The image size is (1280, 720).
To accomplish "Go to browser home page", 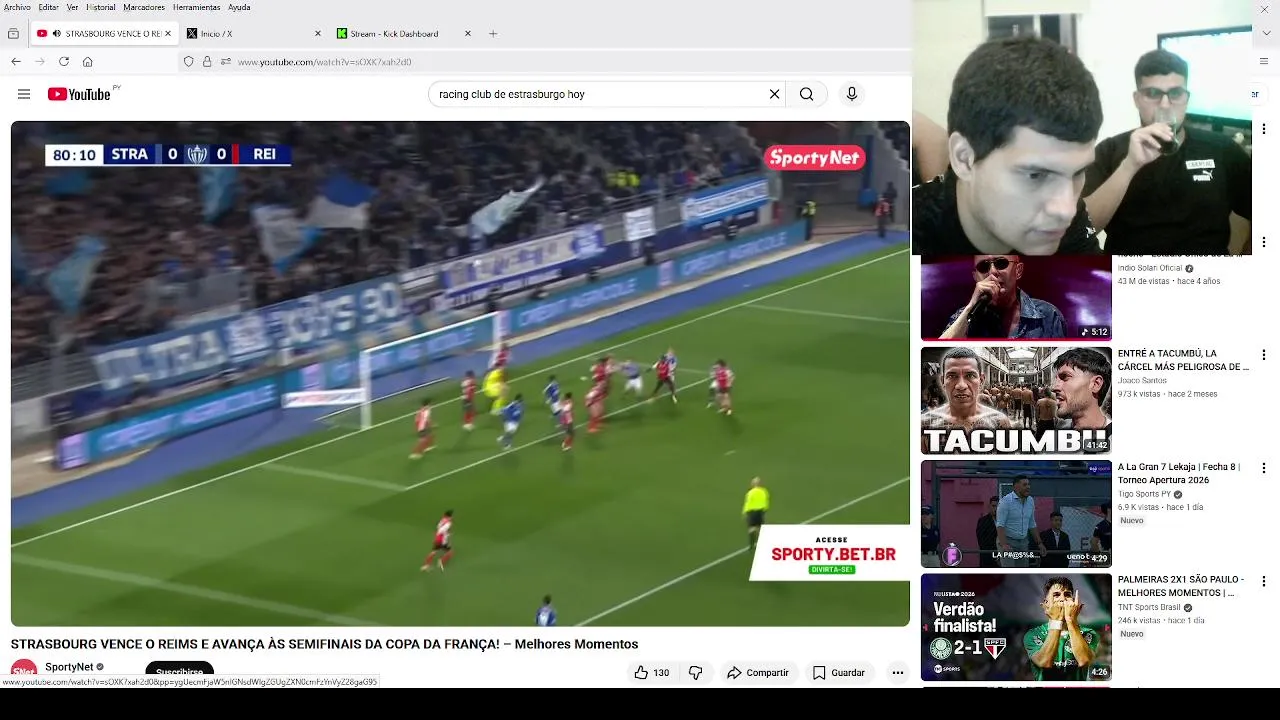I will tap(88, 61).
